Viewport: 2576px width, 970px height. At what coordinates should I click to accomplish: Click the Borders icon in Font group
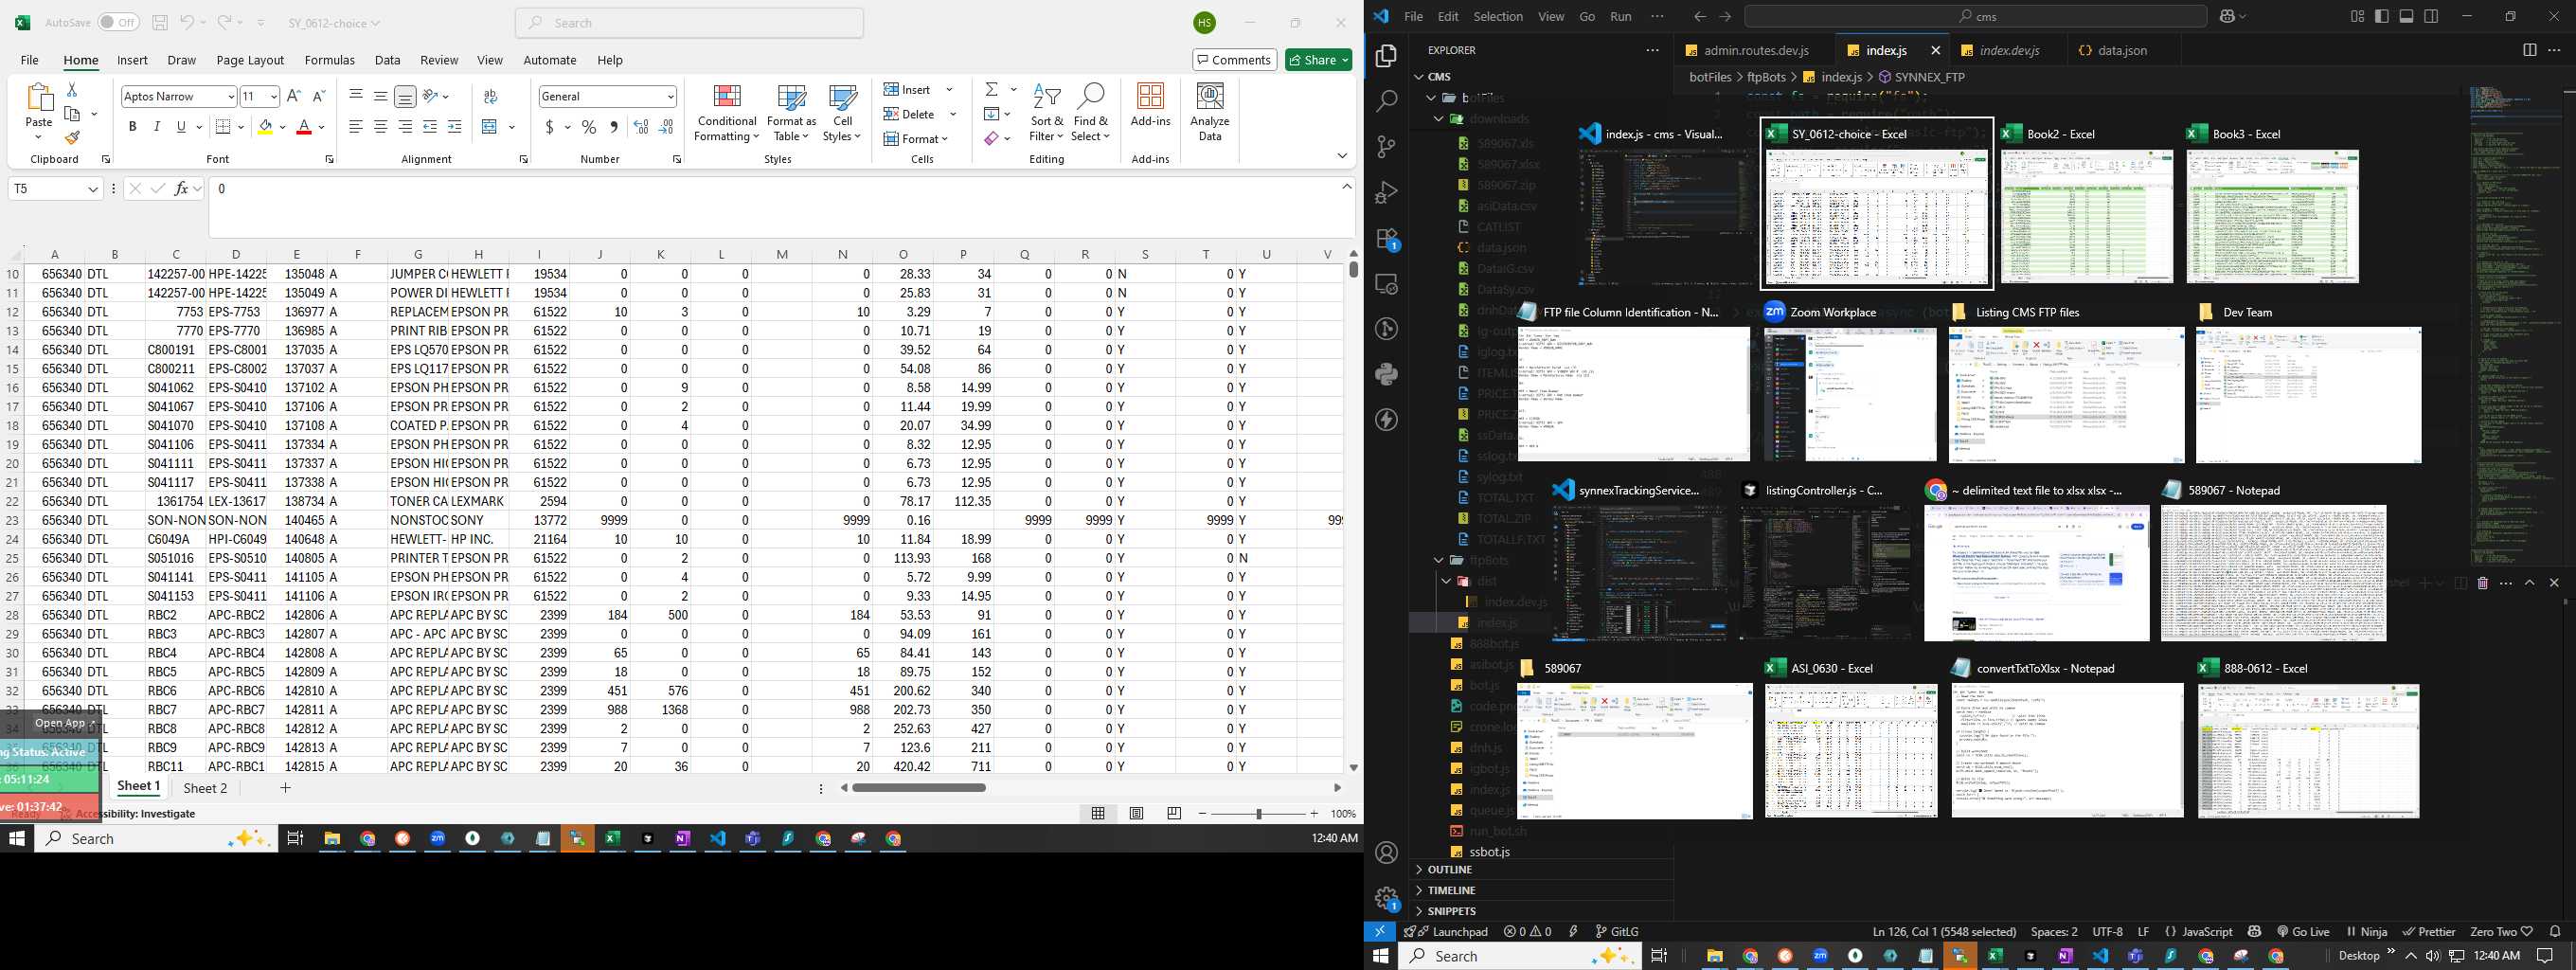(224, 127)
